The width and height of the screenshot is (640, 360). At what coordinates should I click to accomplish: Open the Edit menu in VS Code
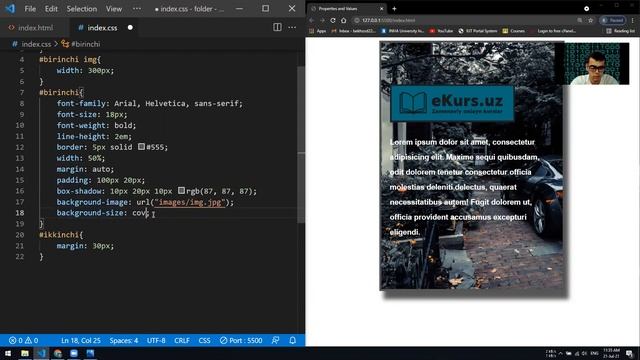(x=51, y=9)
